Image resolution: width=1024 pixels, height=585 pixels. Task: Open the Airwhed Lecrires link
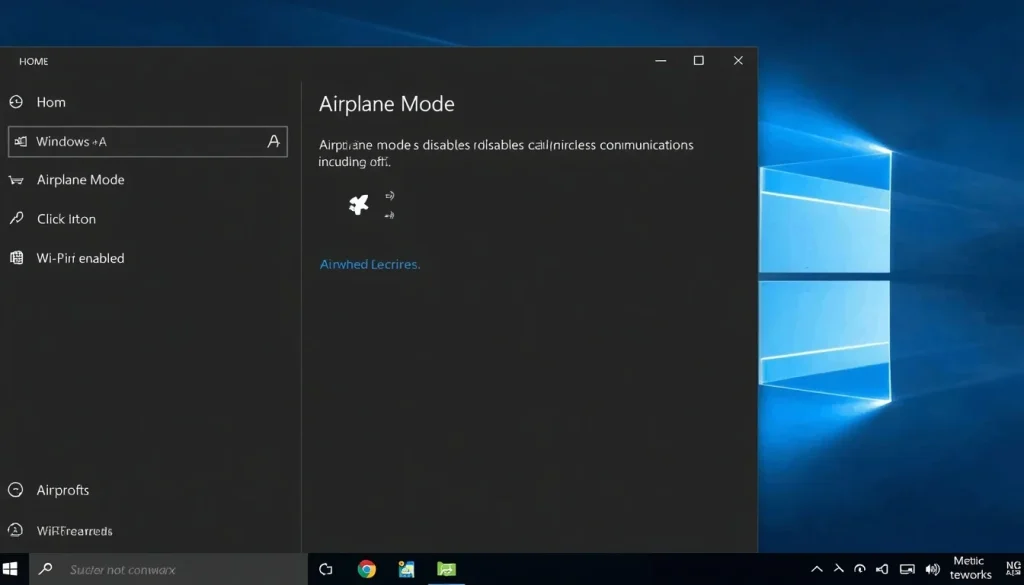pos(370,264)
